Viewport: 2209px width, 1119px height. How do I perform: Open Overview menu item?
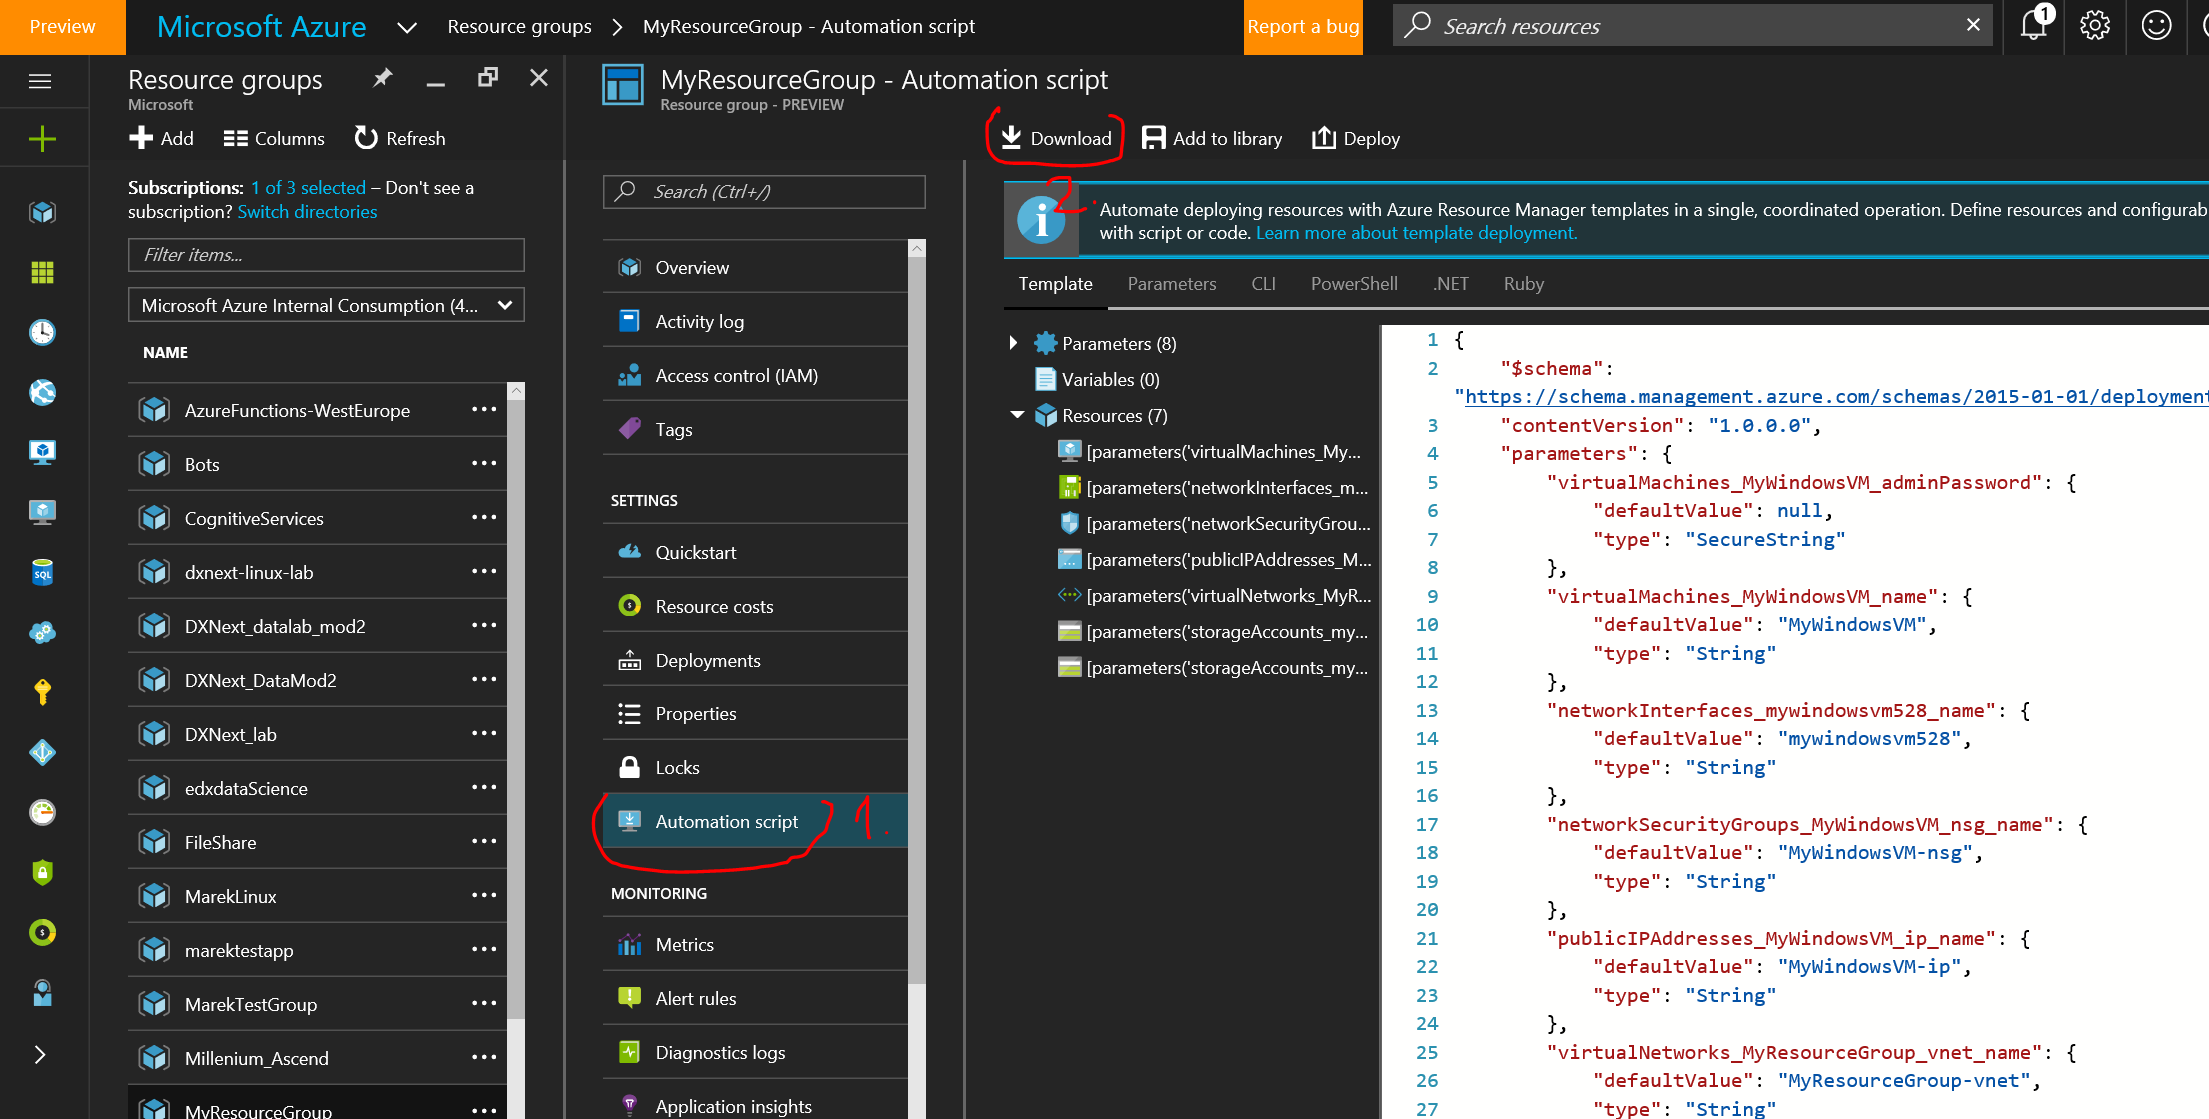click(755, 268)
